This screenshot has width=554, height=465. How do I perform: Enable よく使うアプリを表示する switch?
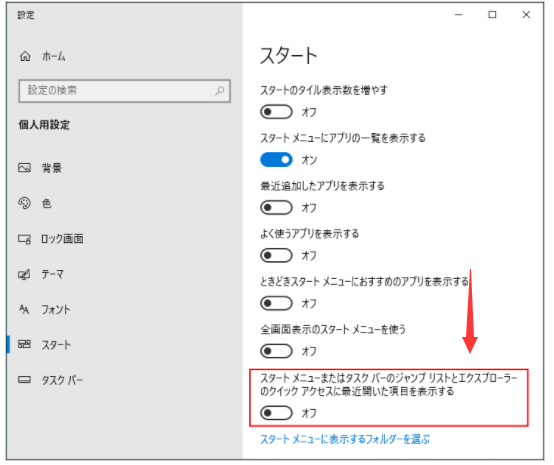[x=276, y=255]
